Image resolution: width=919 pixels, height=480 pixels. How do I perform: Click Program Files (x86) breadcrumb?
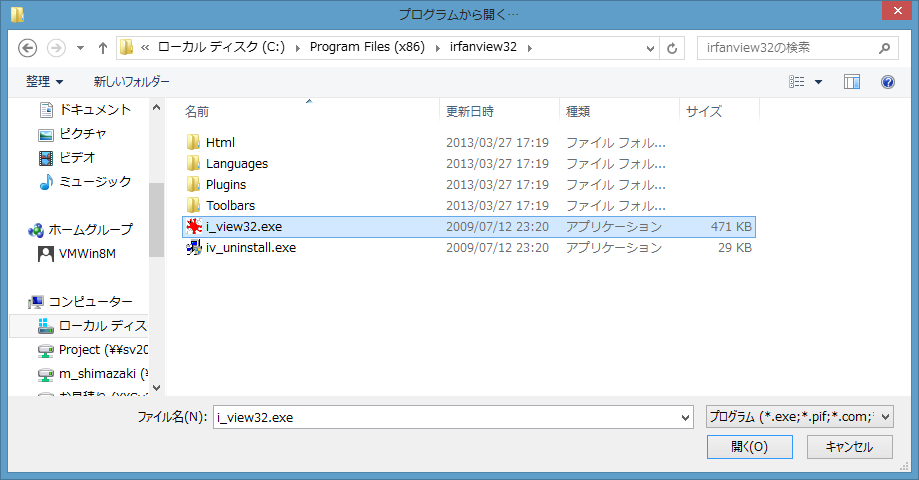(367, 47)
